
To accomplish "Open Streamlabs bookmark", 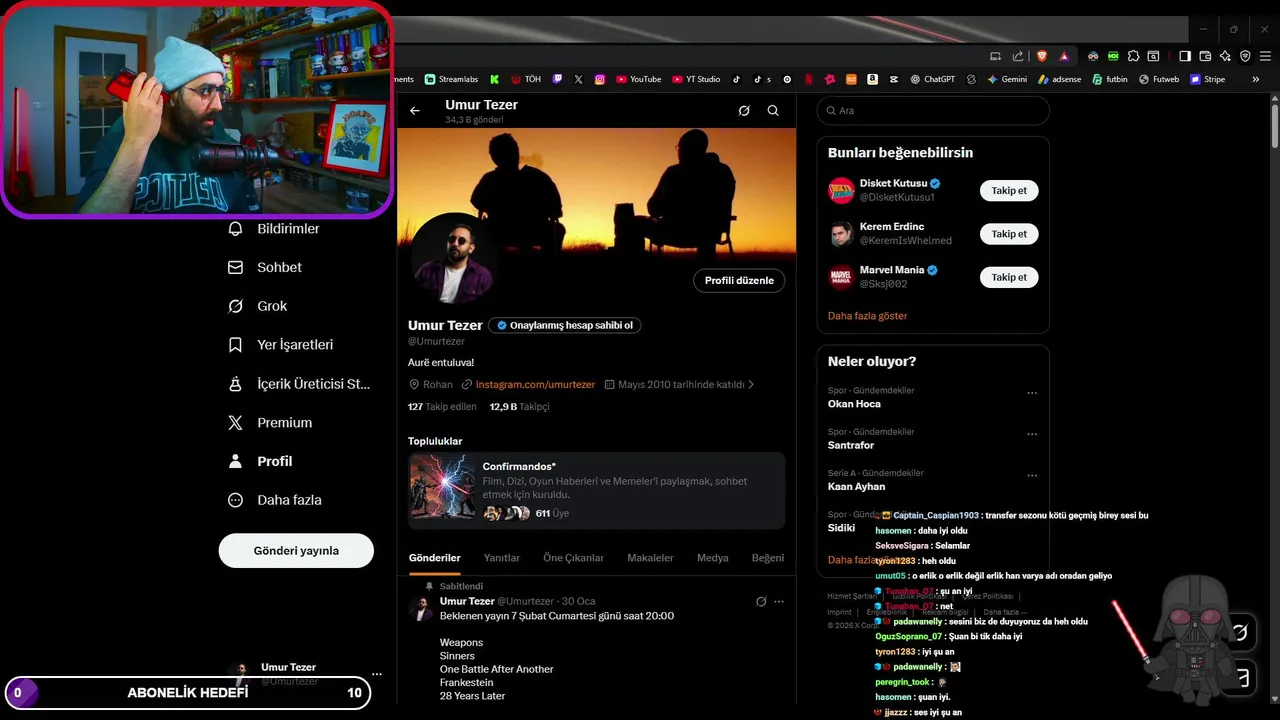I will pyautogui.click(x=451, y=79).
